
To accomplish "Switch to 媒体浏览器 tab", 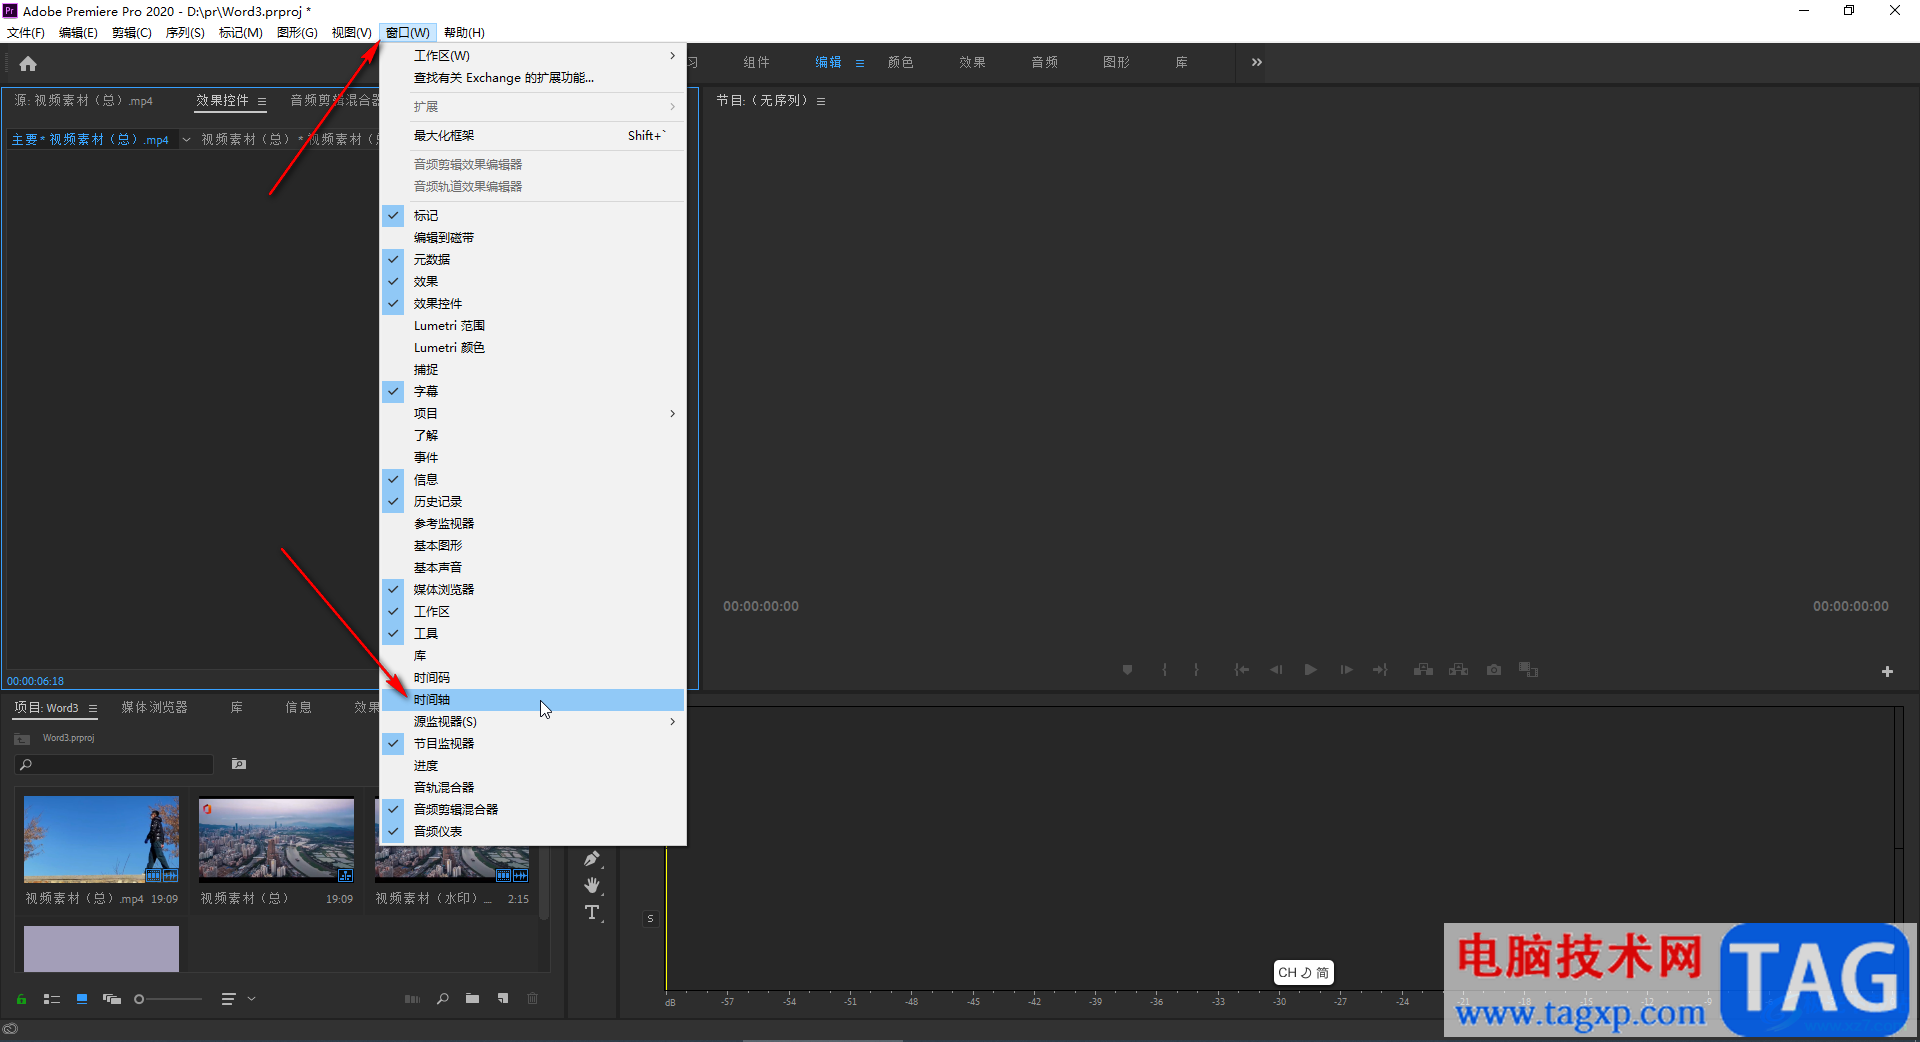I will coord(155,707).
